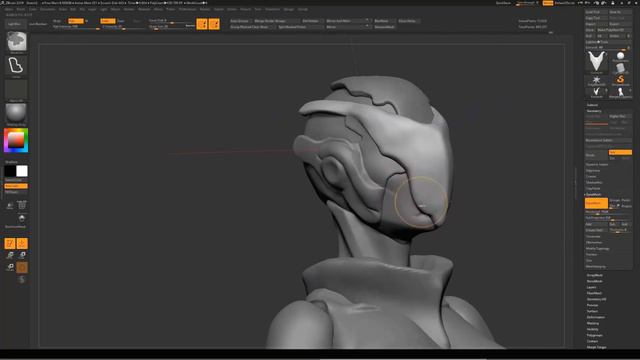The width and height of the screenshot is (640, 360).
Task: Open the Alpha menu
Action: point(9,9)
